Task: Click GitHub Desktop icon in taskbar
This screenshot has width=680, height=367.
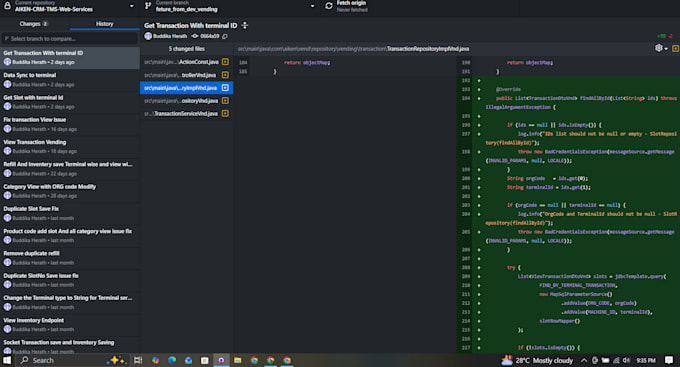Action: click(x=221, y=360)
